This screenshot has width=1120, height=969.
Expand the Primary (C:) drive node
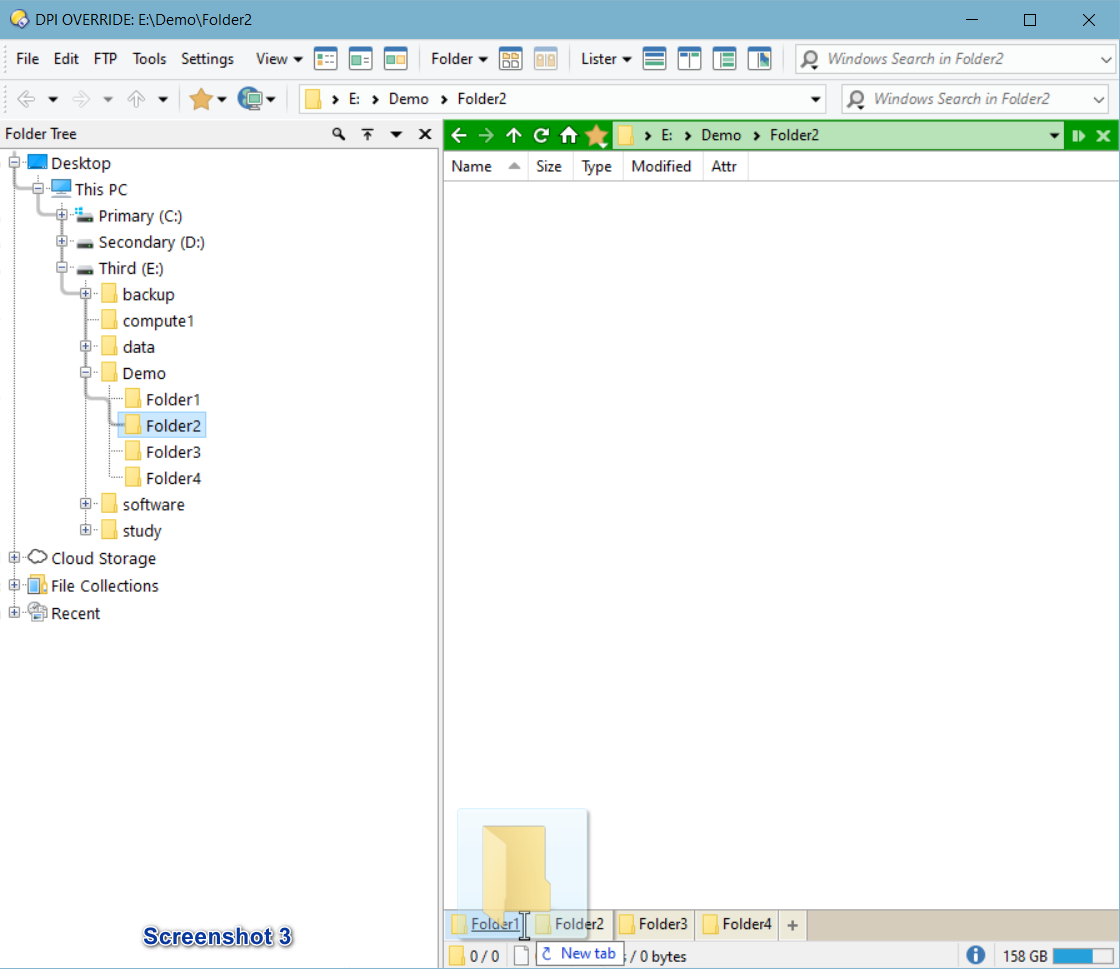tap(62, 215)
